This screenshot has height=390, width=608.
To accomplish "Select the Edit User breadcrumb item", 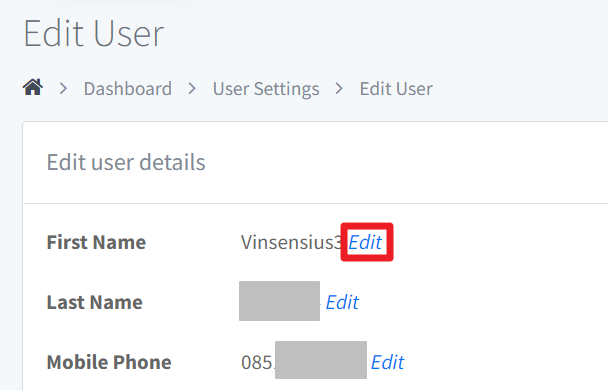I will pyautogui.click(x=396, y=89).
